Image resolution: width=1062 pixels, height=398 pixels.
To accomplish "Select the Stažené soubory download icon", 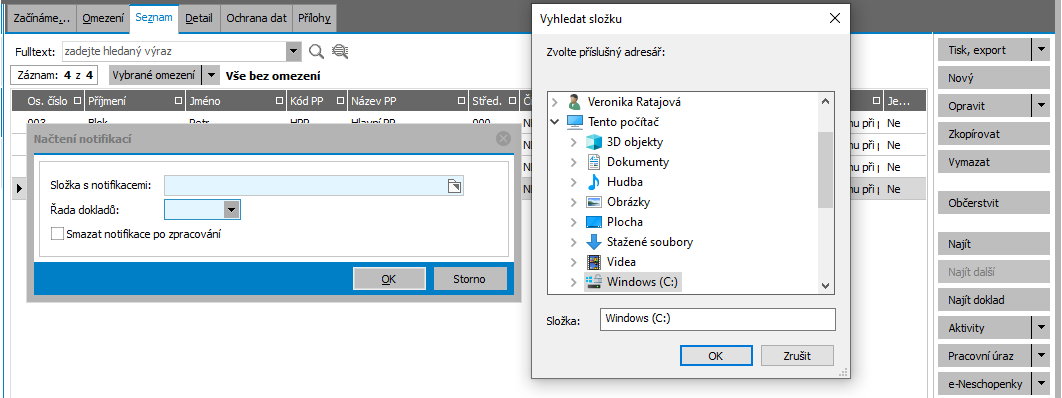I will [593, 242].
